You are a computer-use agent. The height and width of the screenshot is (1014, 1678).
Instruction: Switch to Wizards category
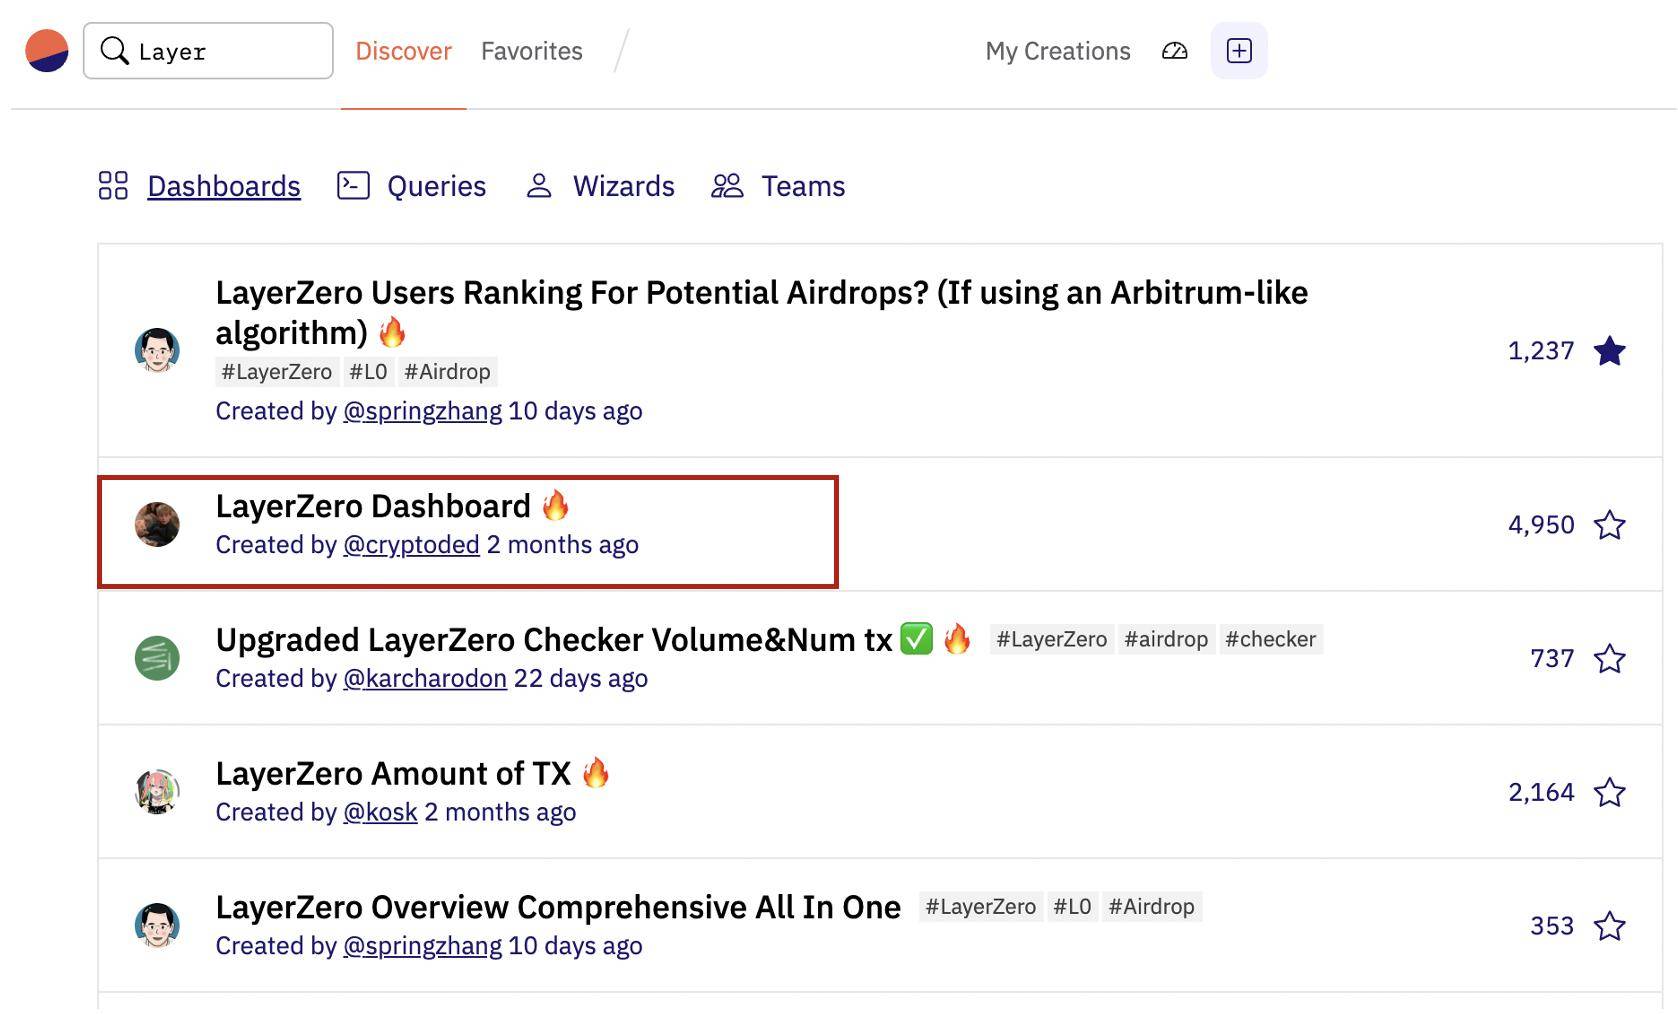pos(624,186)
